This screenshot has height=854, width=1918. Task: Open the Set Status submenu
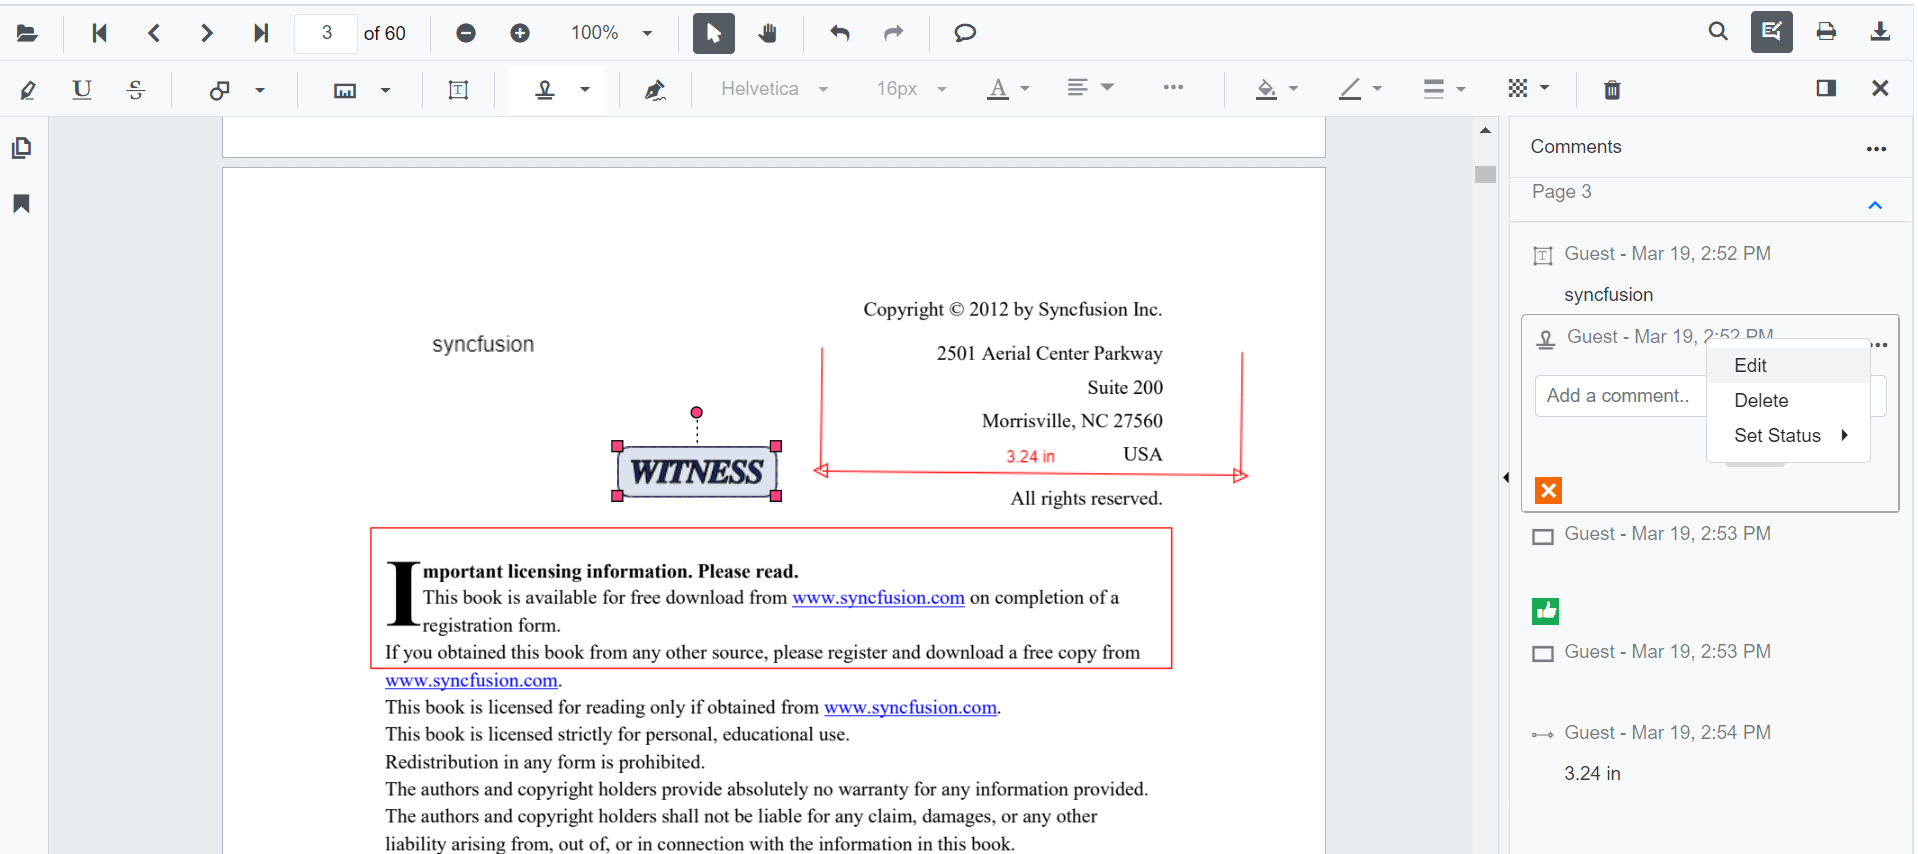click(x=1788, y=436)
